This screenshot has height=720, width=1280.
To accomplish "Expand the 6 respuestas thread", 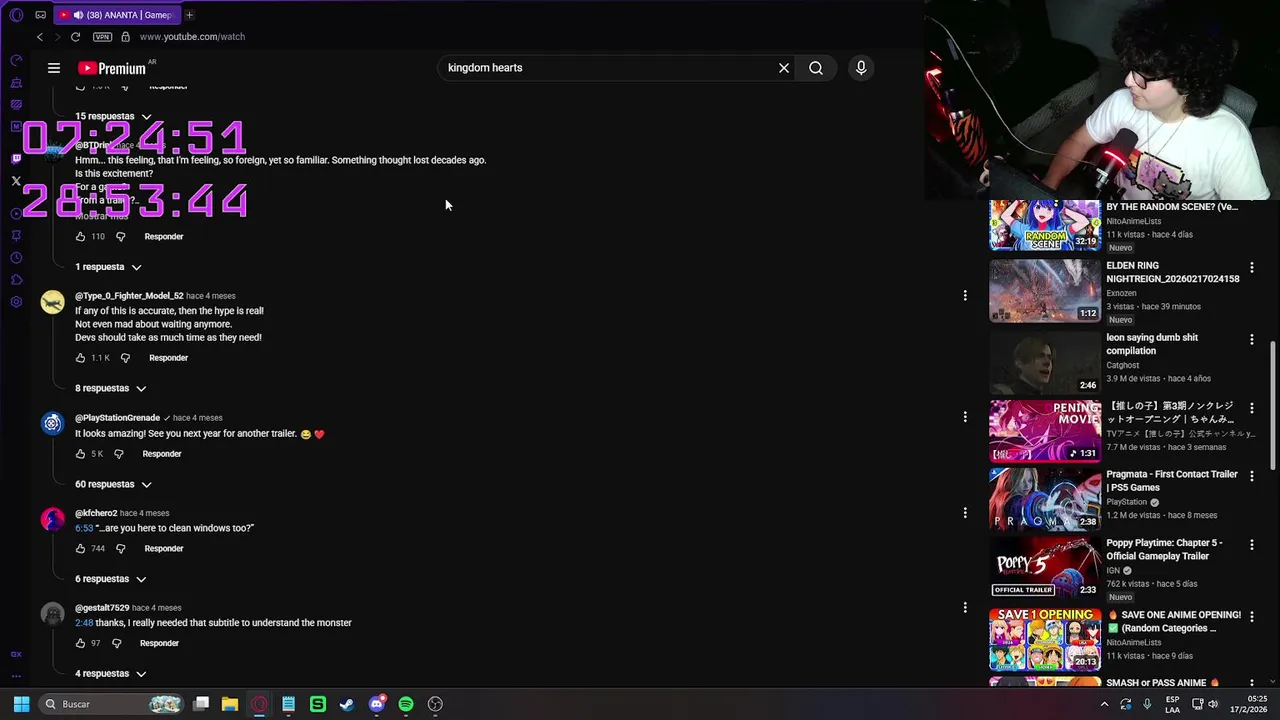I will point(110,579).
